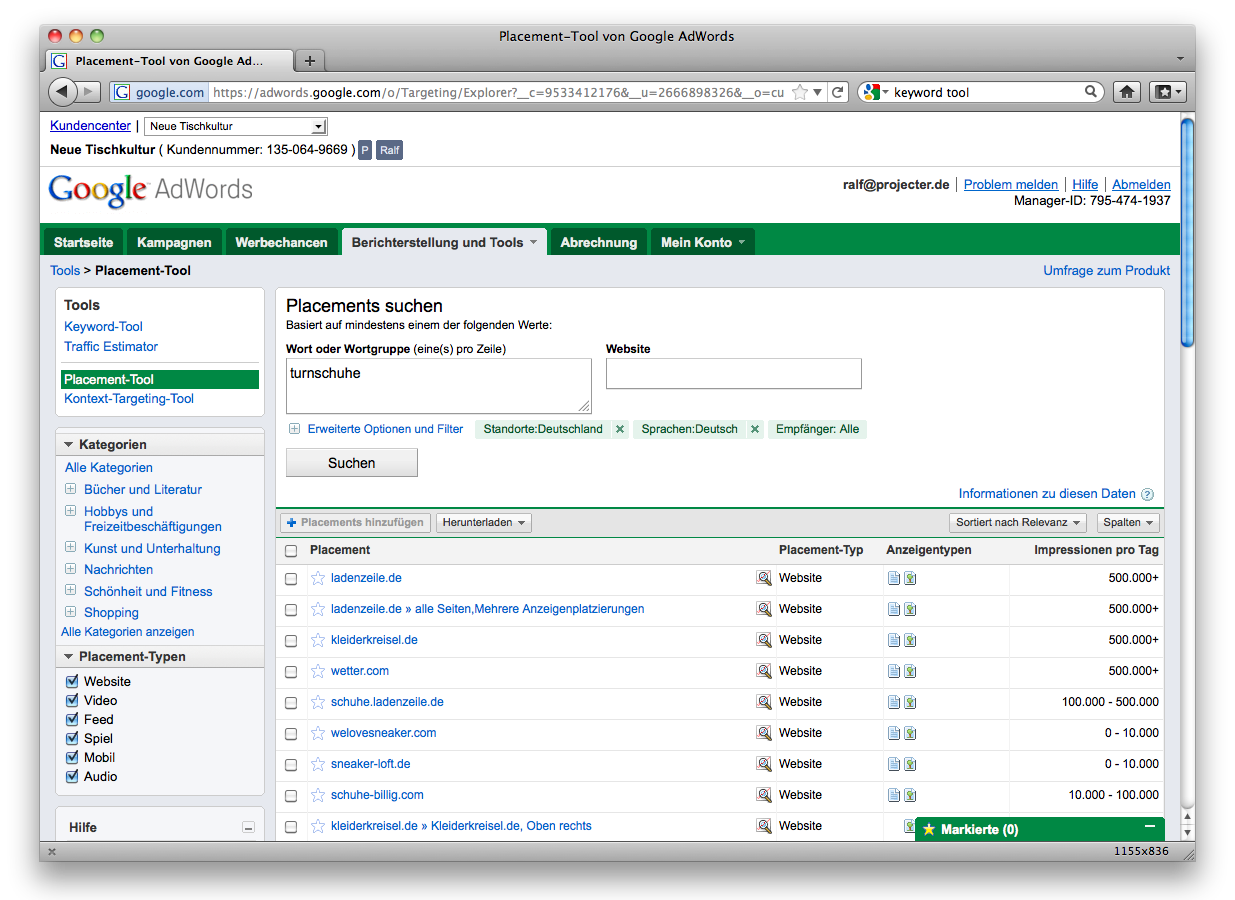Star the ladenzeile.de placement
This screenshot has height=900, width=1235.
click(x=318, y=578)
